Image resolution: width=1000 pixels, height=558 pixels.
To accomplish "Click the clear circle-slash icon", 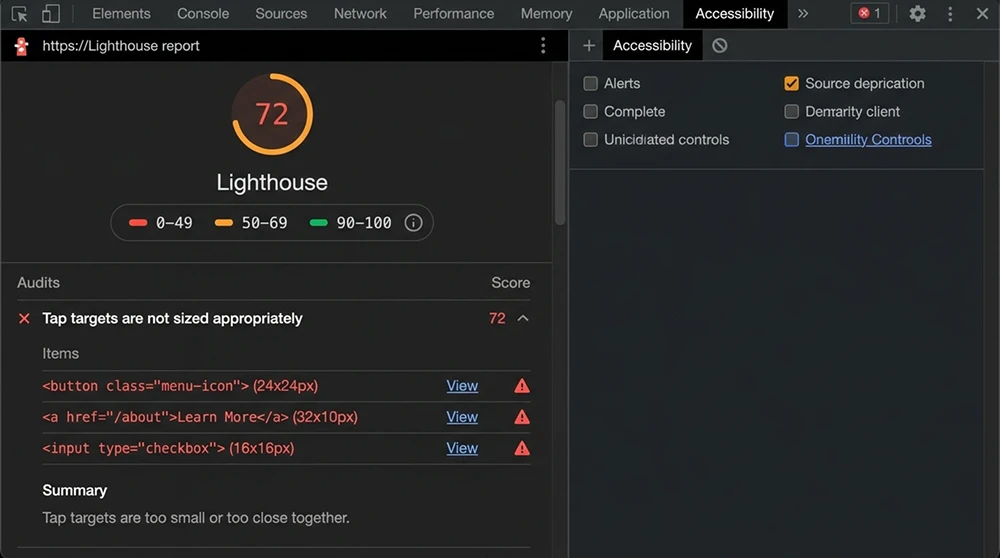I will pos(719,45).
